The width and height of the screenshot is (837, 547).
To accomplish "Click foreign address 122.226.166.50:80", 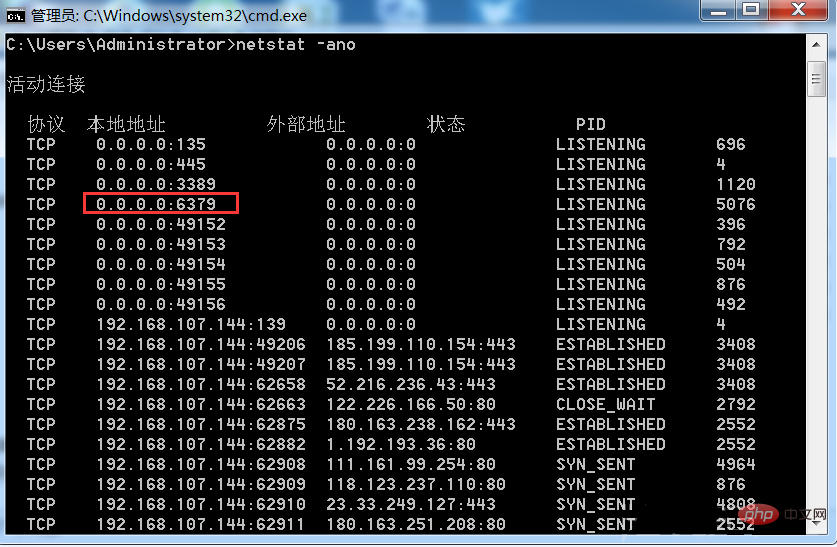I will [411, 404].
